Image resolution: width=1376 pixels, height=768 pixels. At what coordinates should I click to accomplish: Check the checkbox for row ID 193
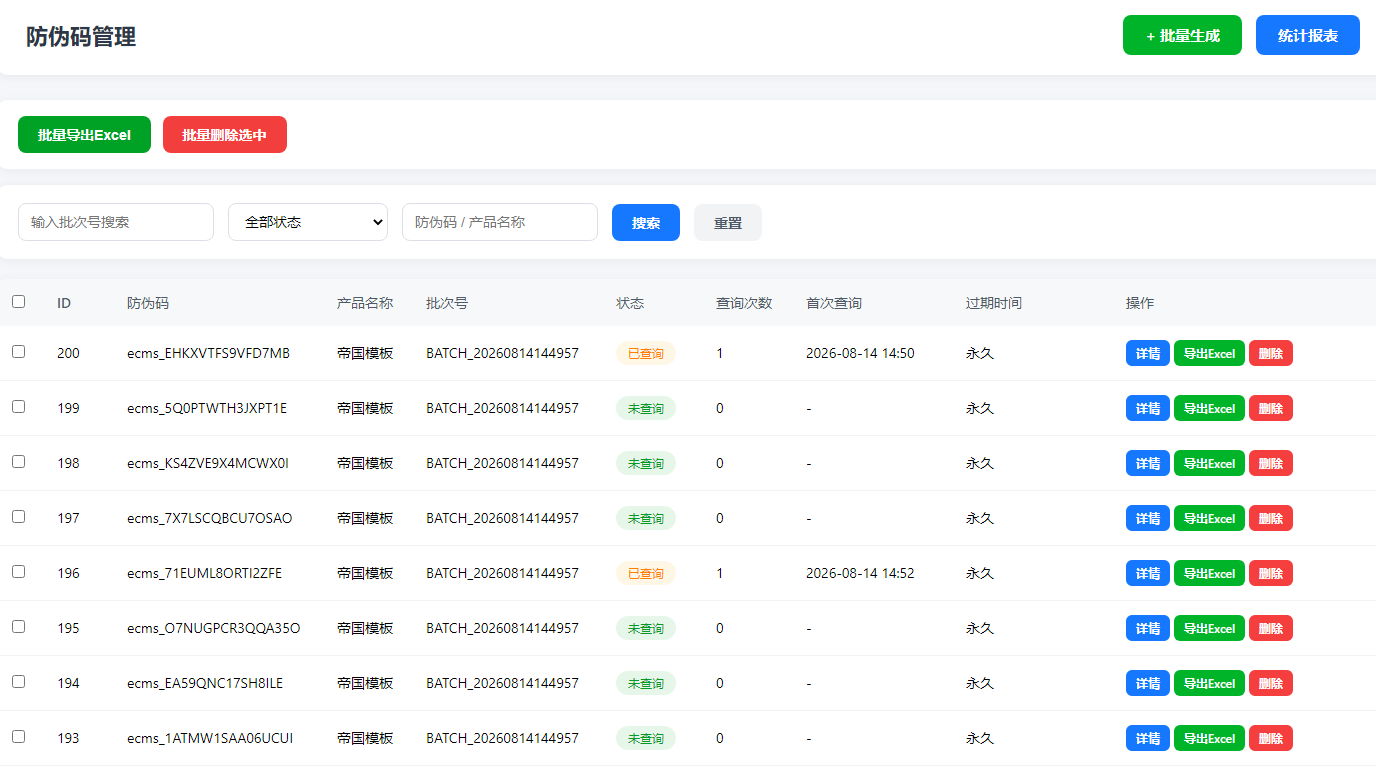point(18,737)
